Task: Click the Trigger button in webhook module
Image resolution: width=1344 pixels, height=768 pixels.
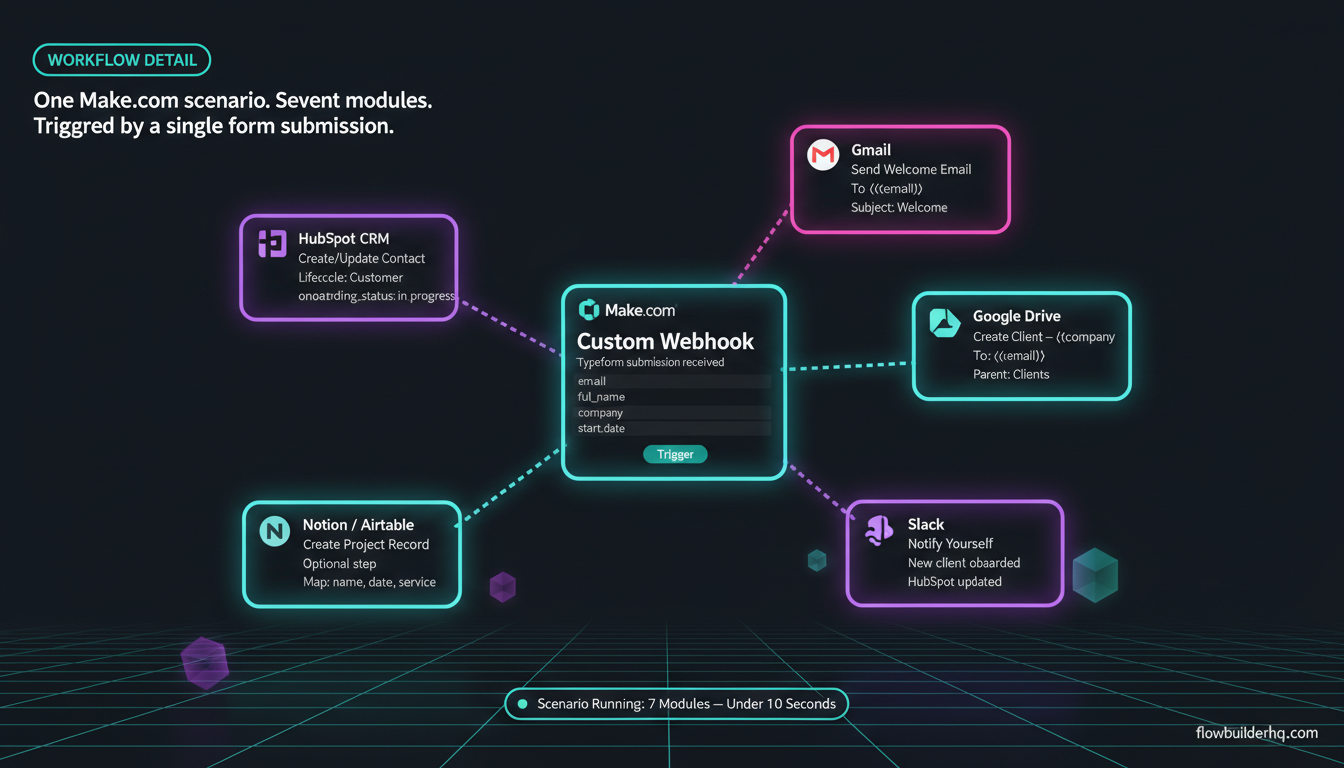Action: click(675, 454)
